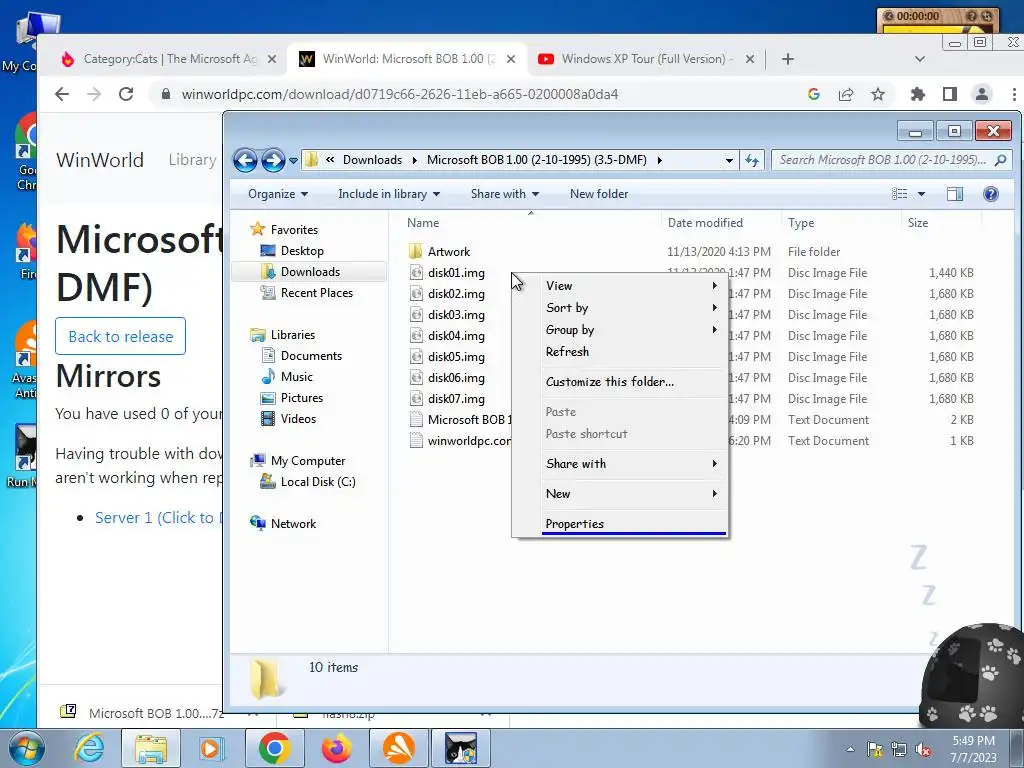Open the New submenu in context menu
This screenshot has height=768, width=1024.
pyautogui.click(x=632, y=494)
